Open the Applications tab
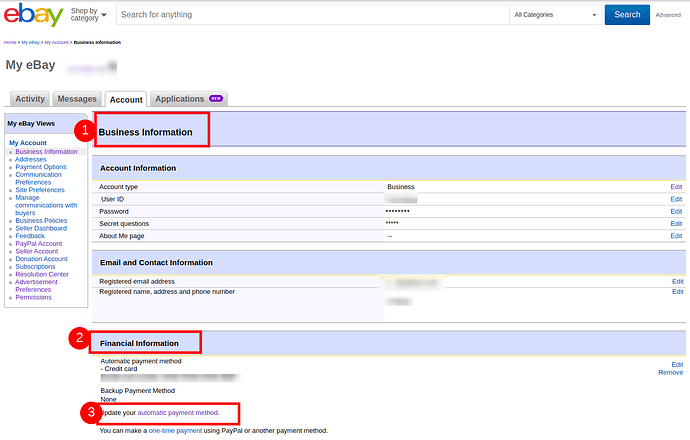 188,99
